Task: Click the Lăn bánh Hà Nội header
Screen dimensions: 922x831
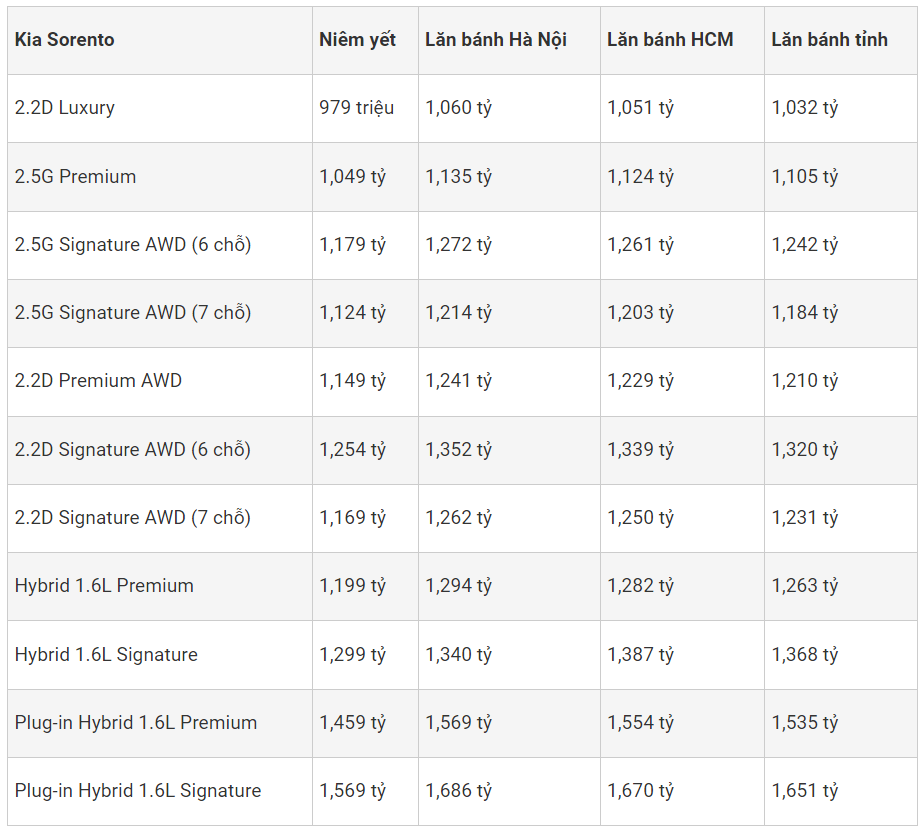Action: click(x=496, y=40)
